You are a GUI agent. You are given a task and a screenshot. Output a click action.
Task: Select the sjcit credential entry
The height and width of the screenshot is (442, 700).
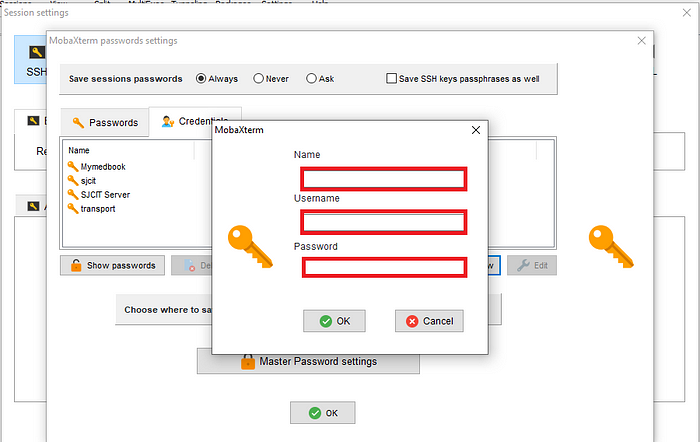pyautogui.click(x=88, y=180)
